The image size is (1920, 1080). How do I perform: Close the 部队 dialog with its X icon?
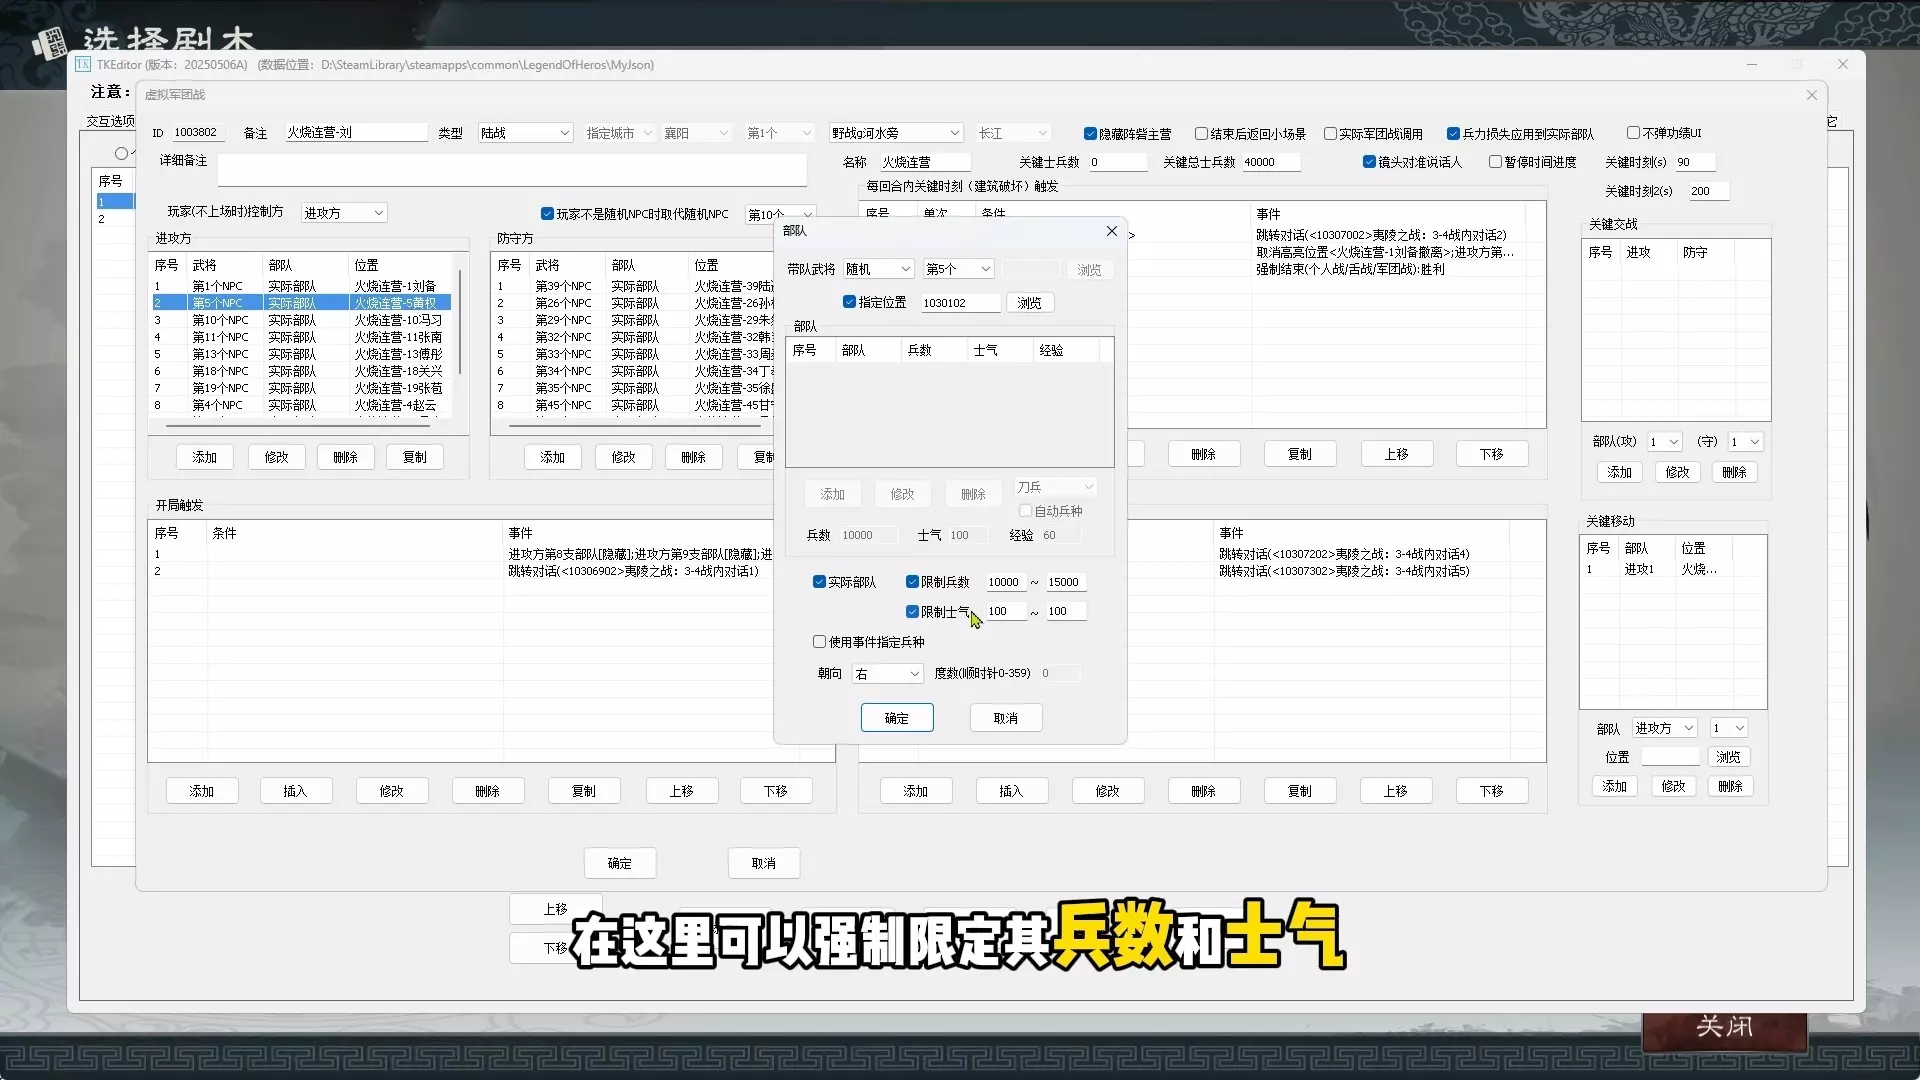point(1111,231)
